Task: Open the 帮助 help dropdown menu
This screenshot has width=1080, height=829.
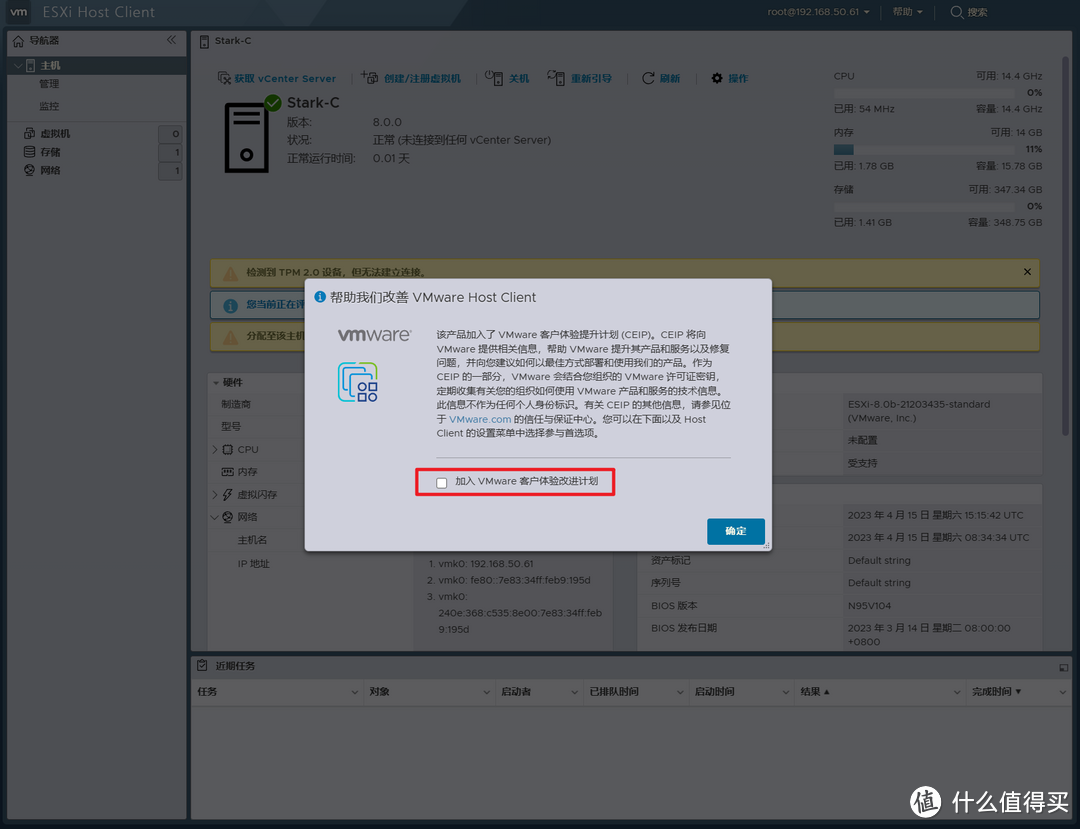Action: point(907,12)
